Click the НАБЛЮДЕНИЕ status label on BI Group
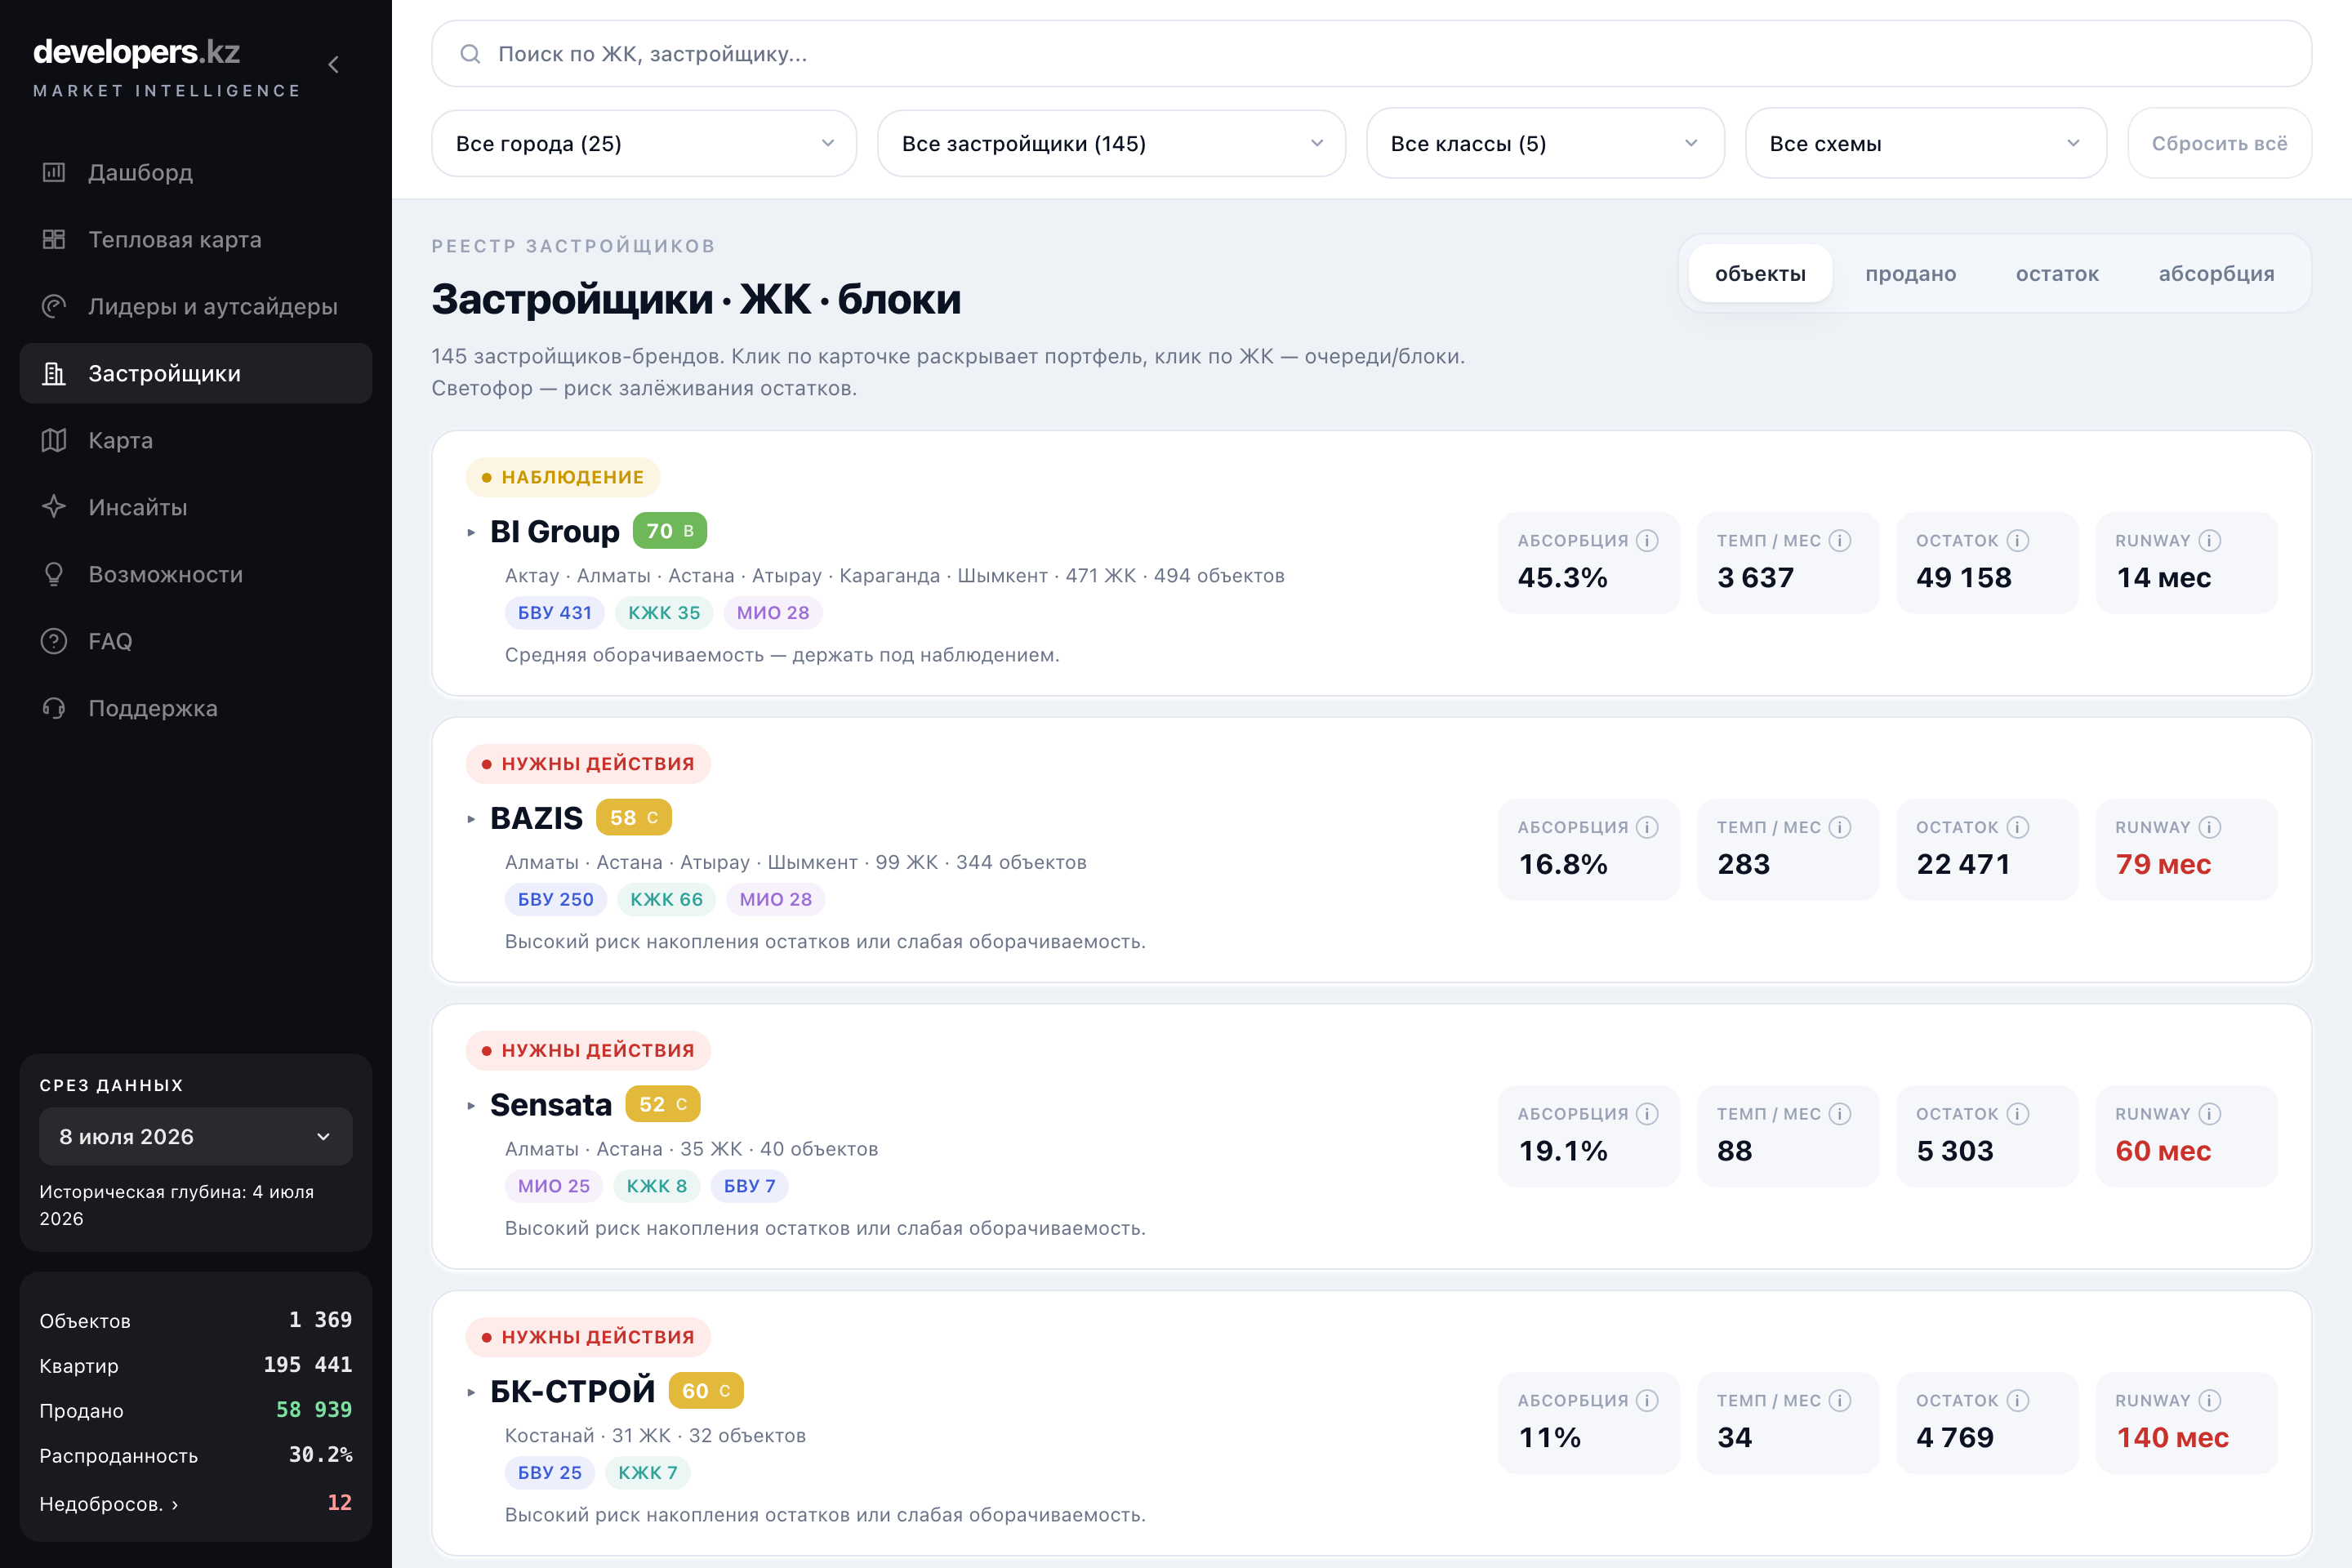The height and width of the screenshot is (1568, 2352). pos(563,477)
